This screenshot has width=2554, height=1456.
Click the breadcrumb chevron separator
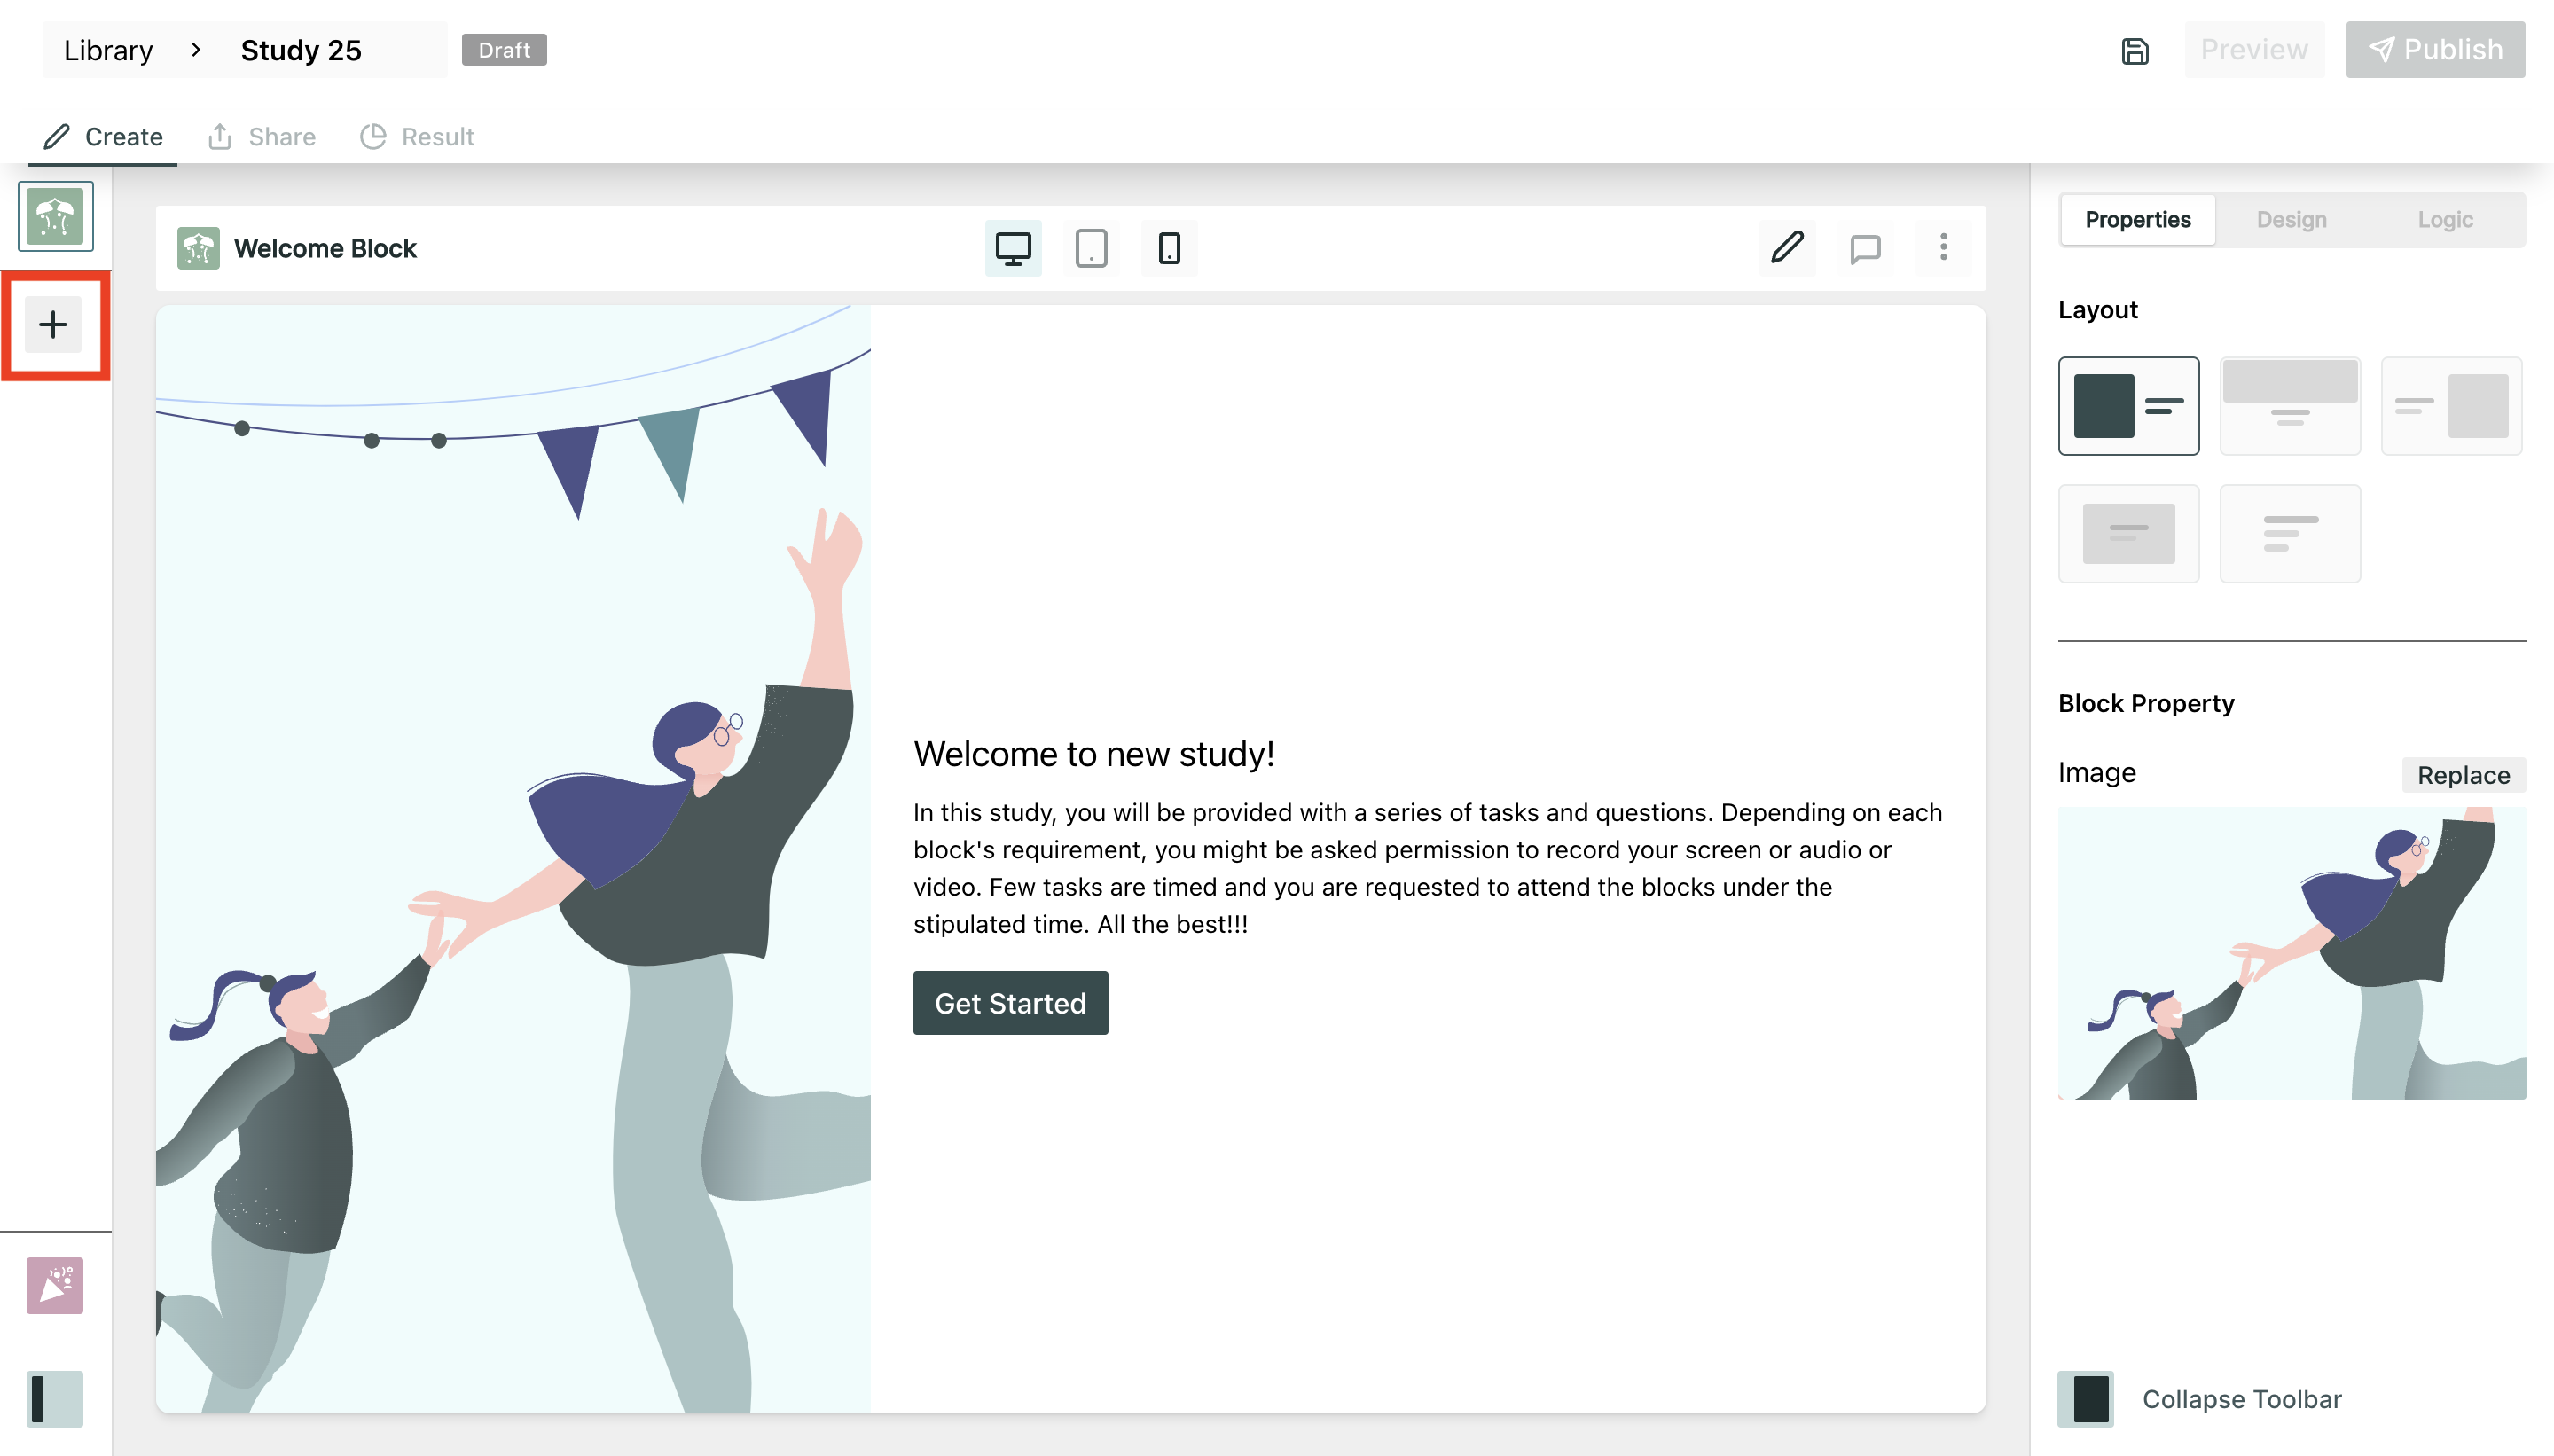click(x=196, y=50)
